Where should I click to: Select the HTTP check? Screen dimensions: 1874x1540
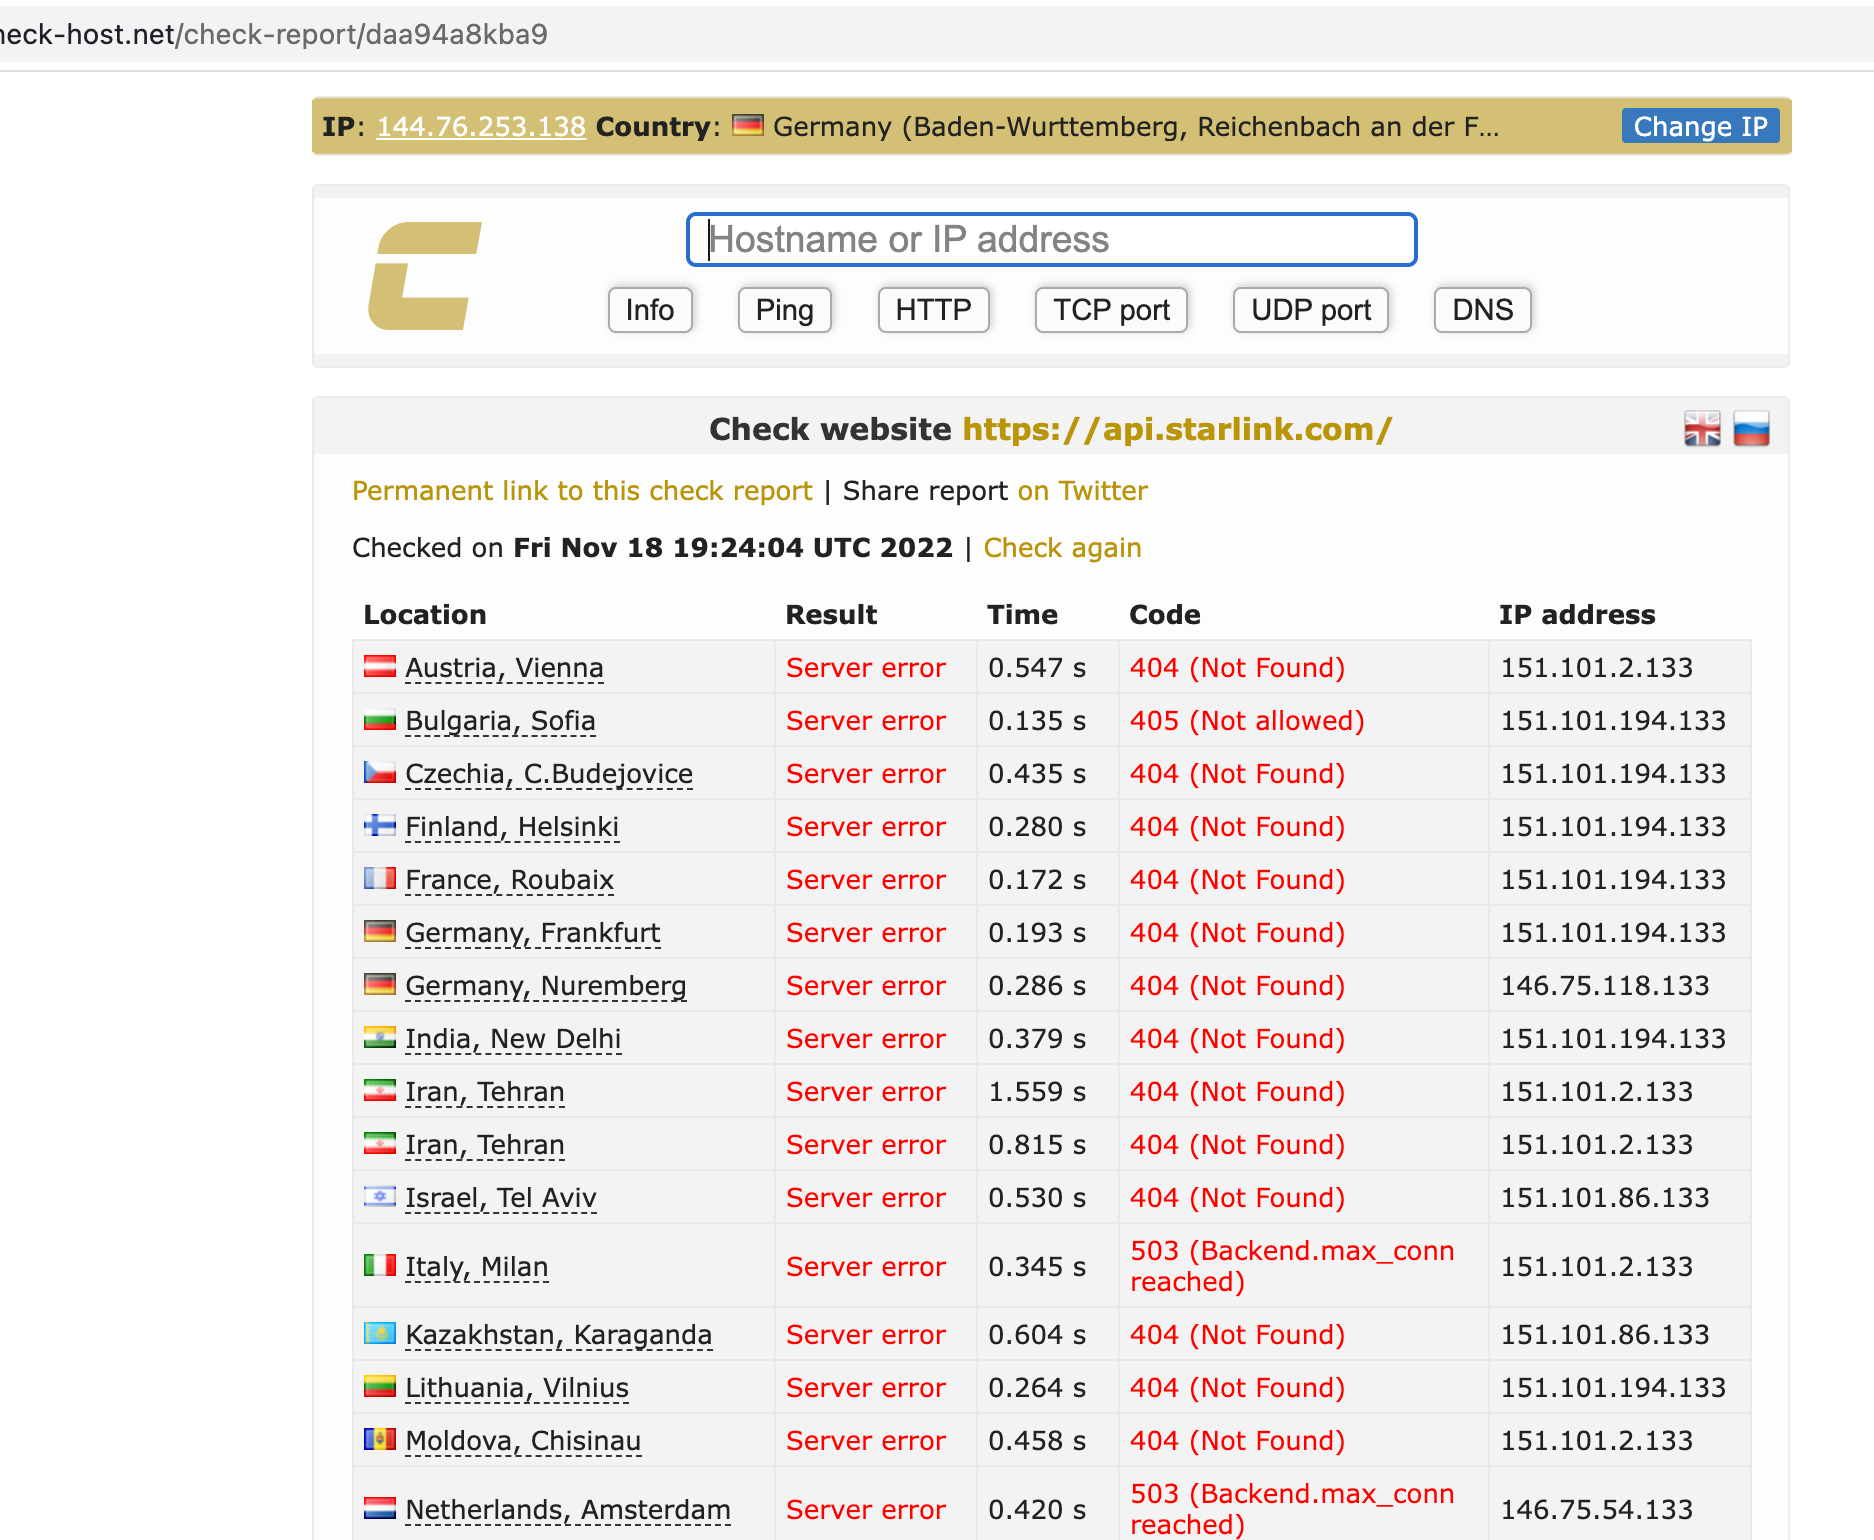[933, 310]
